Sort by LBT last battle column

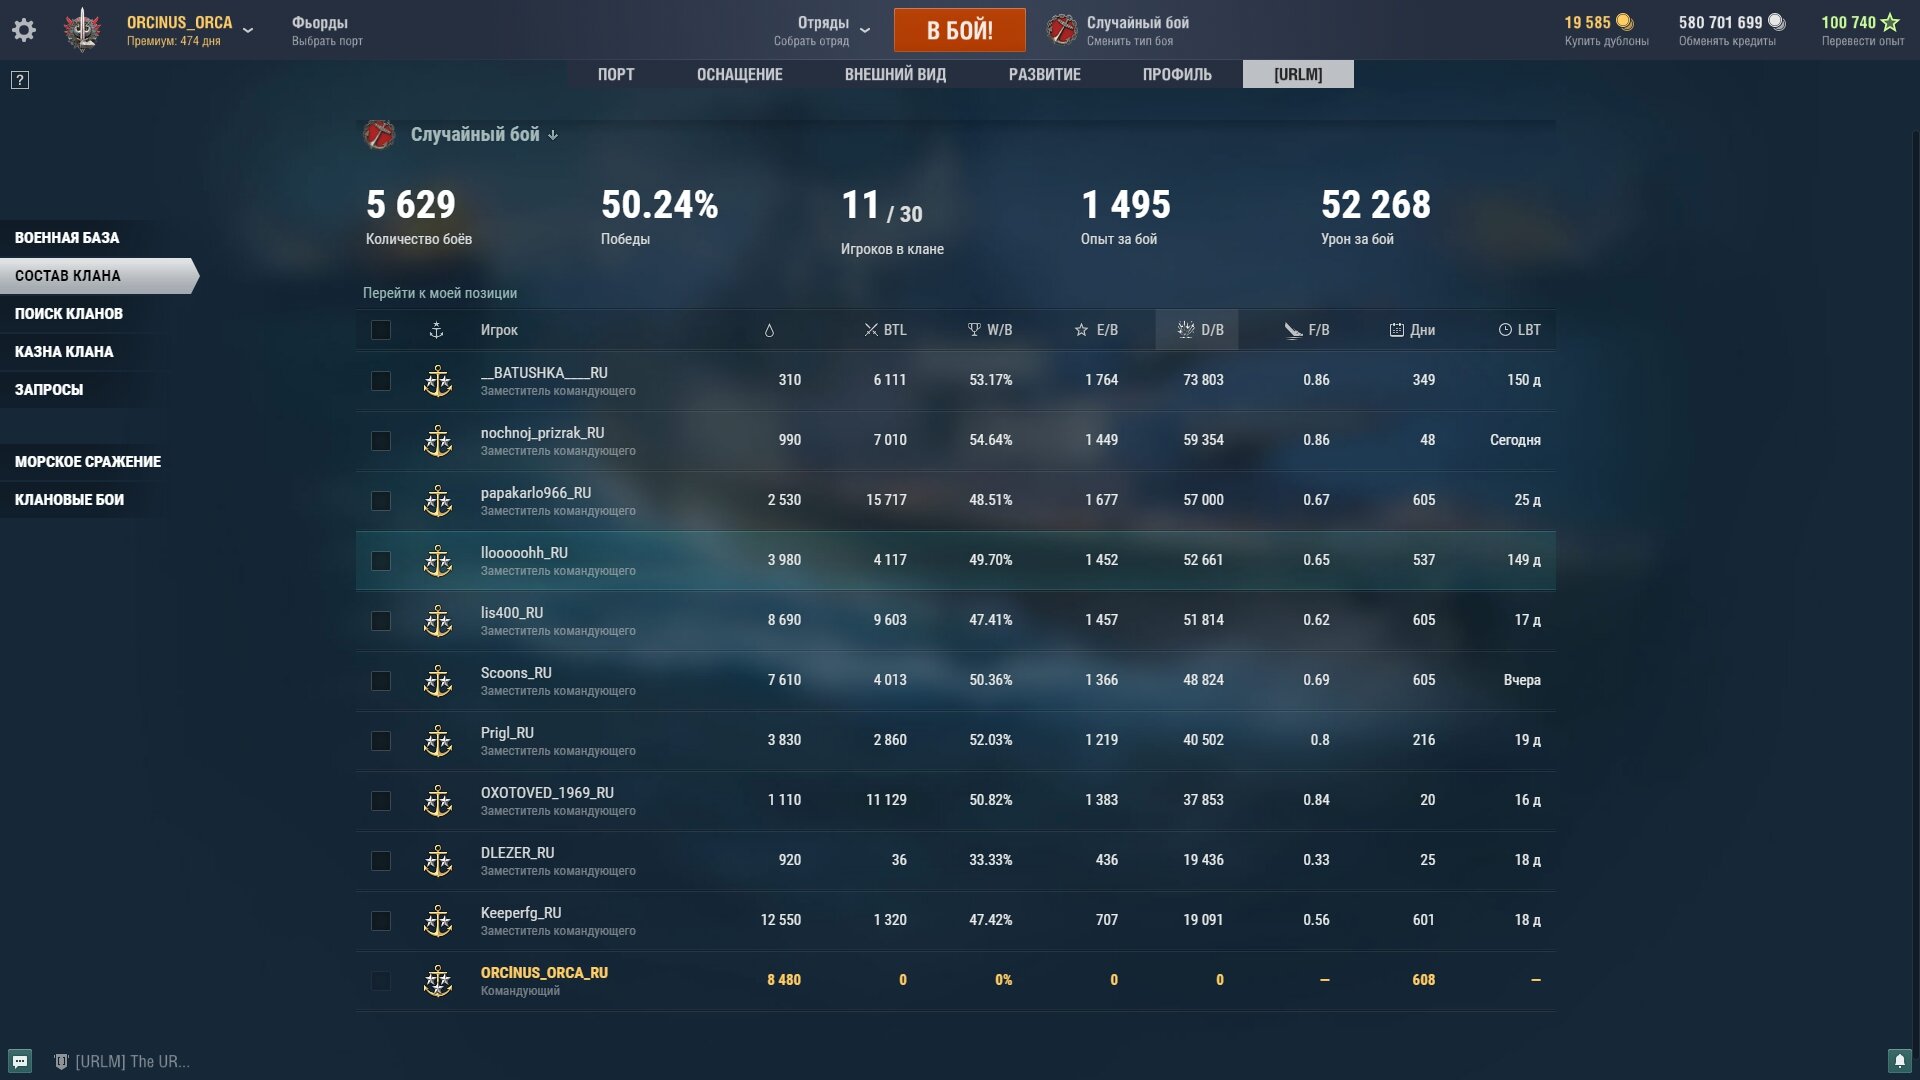coord(1519,330)
